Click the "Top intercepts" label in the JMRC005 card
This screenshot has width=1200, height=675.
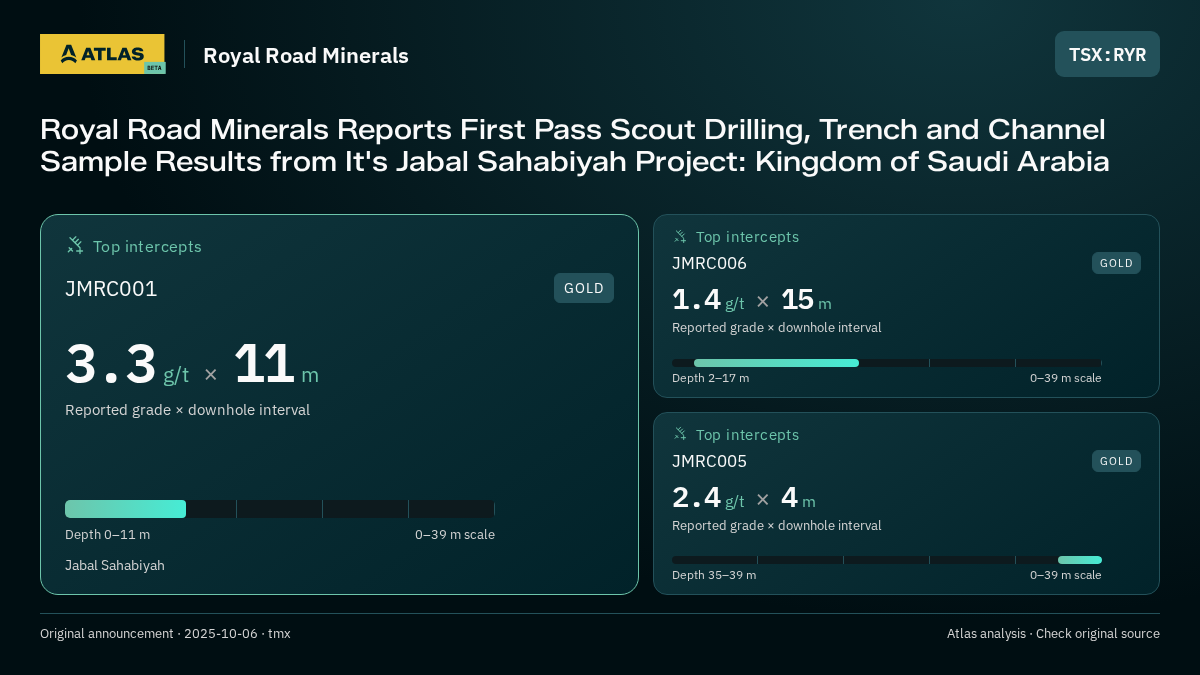(747, 435)
